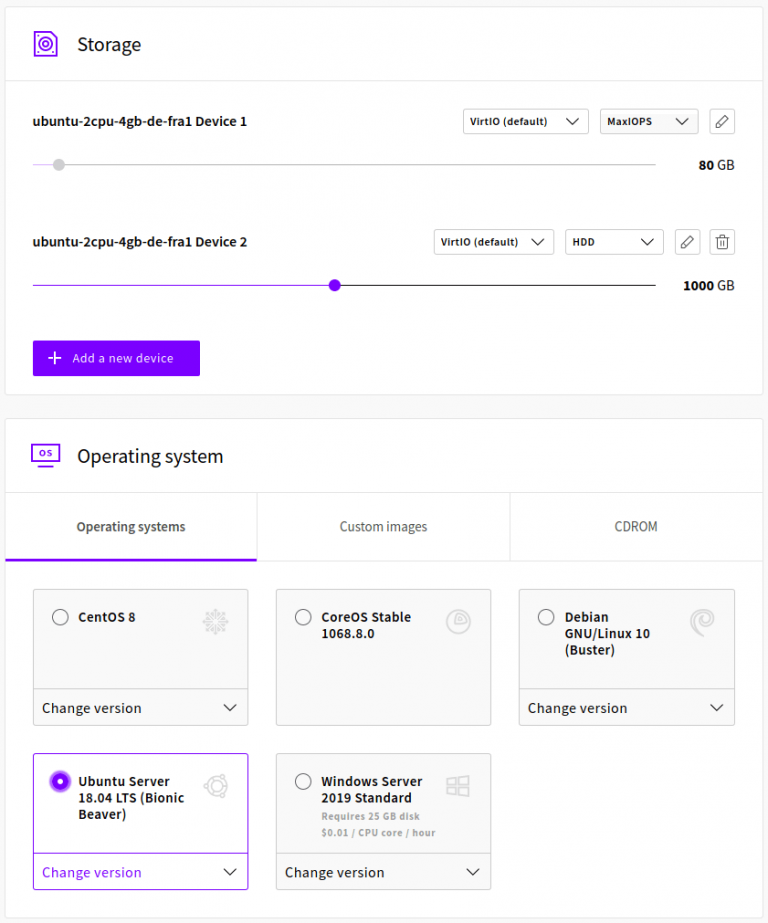Open the HDD storage type dropdown
The image size is (768, 923).
pos(614,242)
